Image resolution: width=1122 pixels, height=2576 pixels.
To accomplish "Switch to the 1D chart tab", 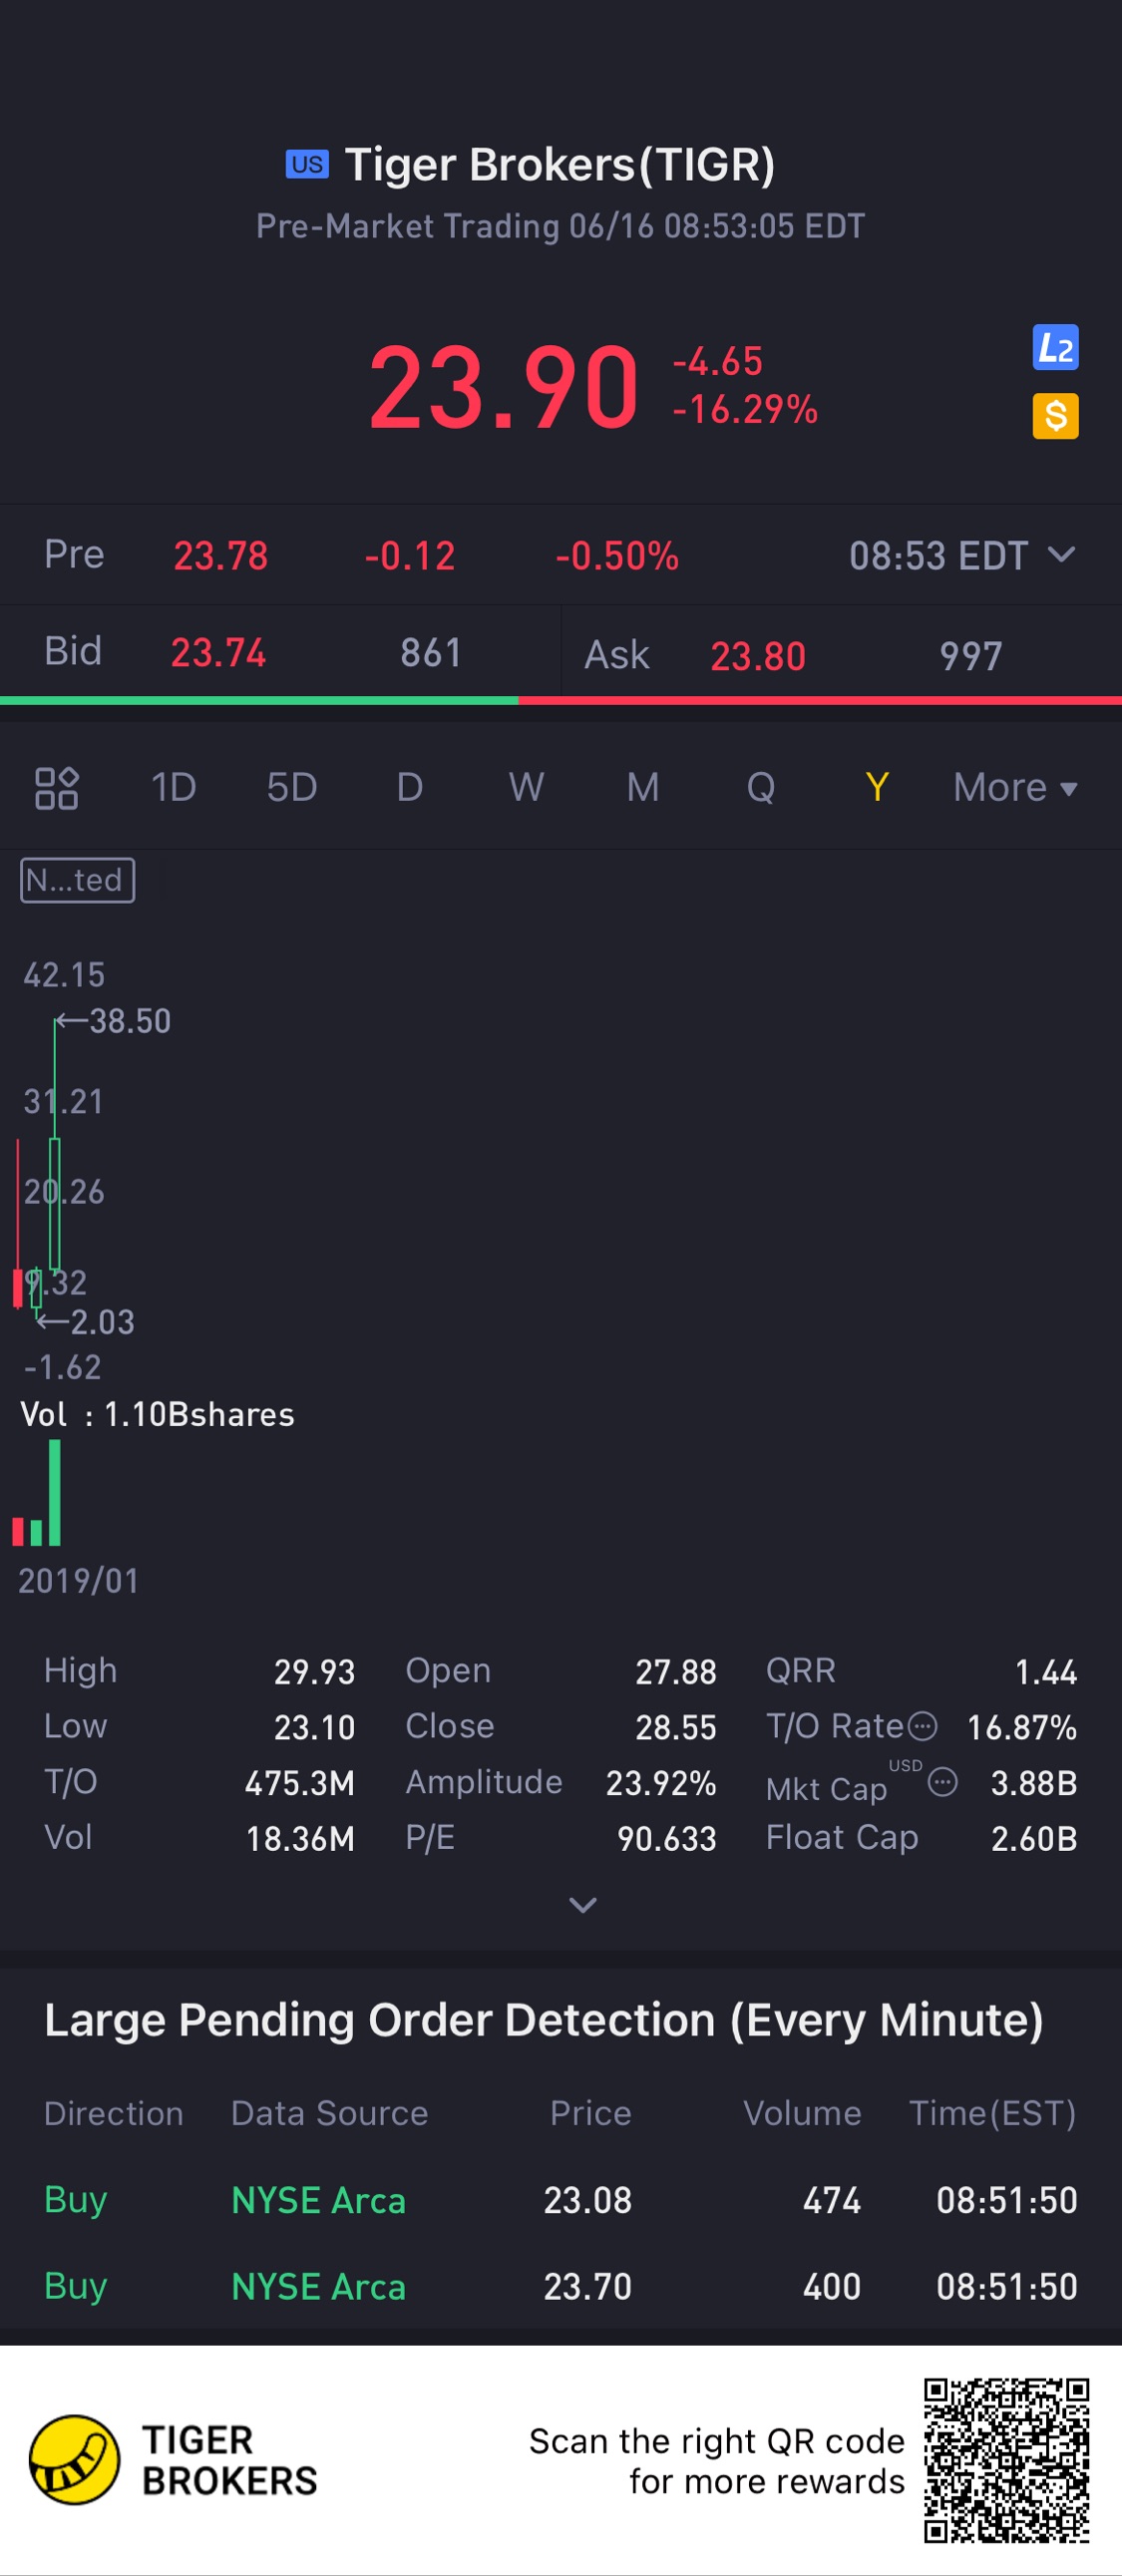I will [173, 788].
